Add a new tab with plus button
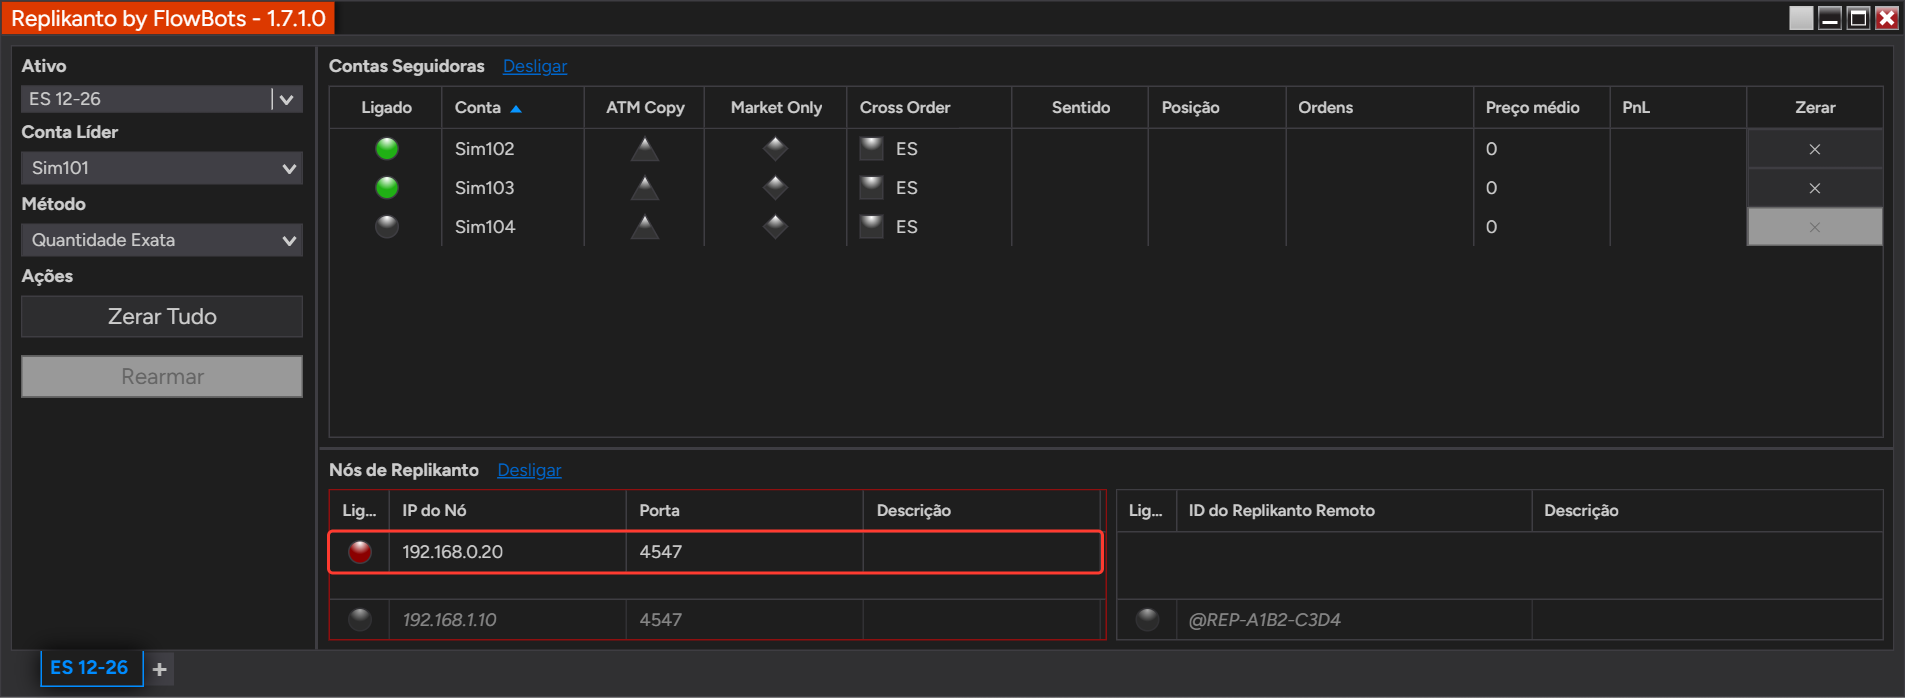This screenshot has height=698, width=1905. coord(160,669)
